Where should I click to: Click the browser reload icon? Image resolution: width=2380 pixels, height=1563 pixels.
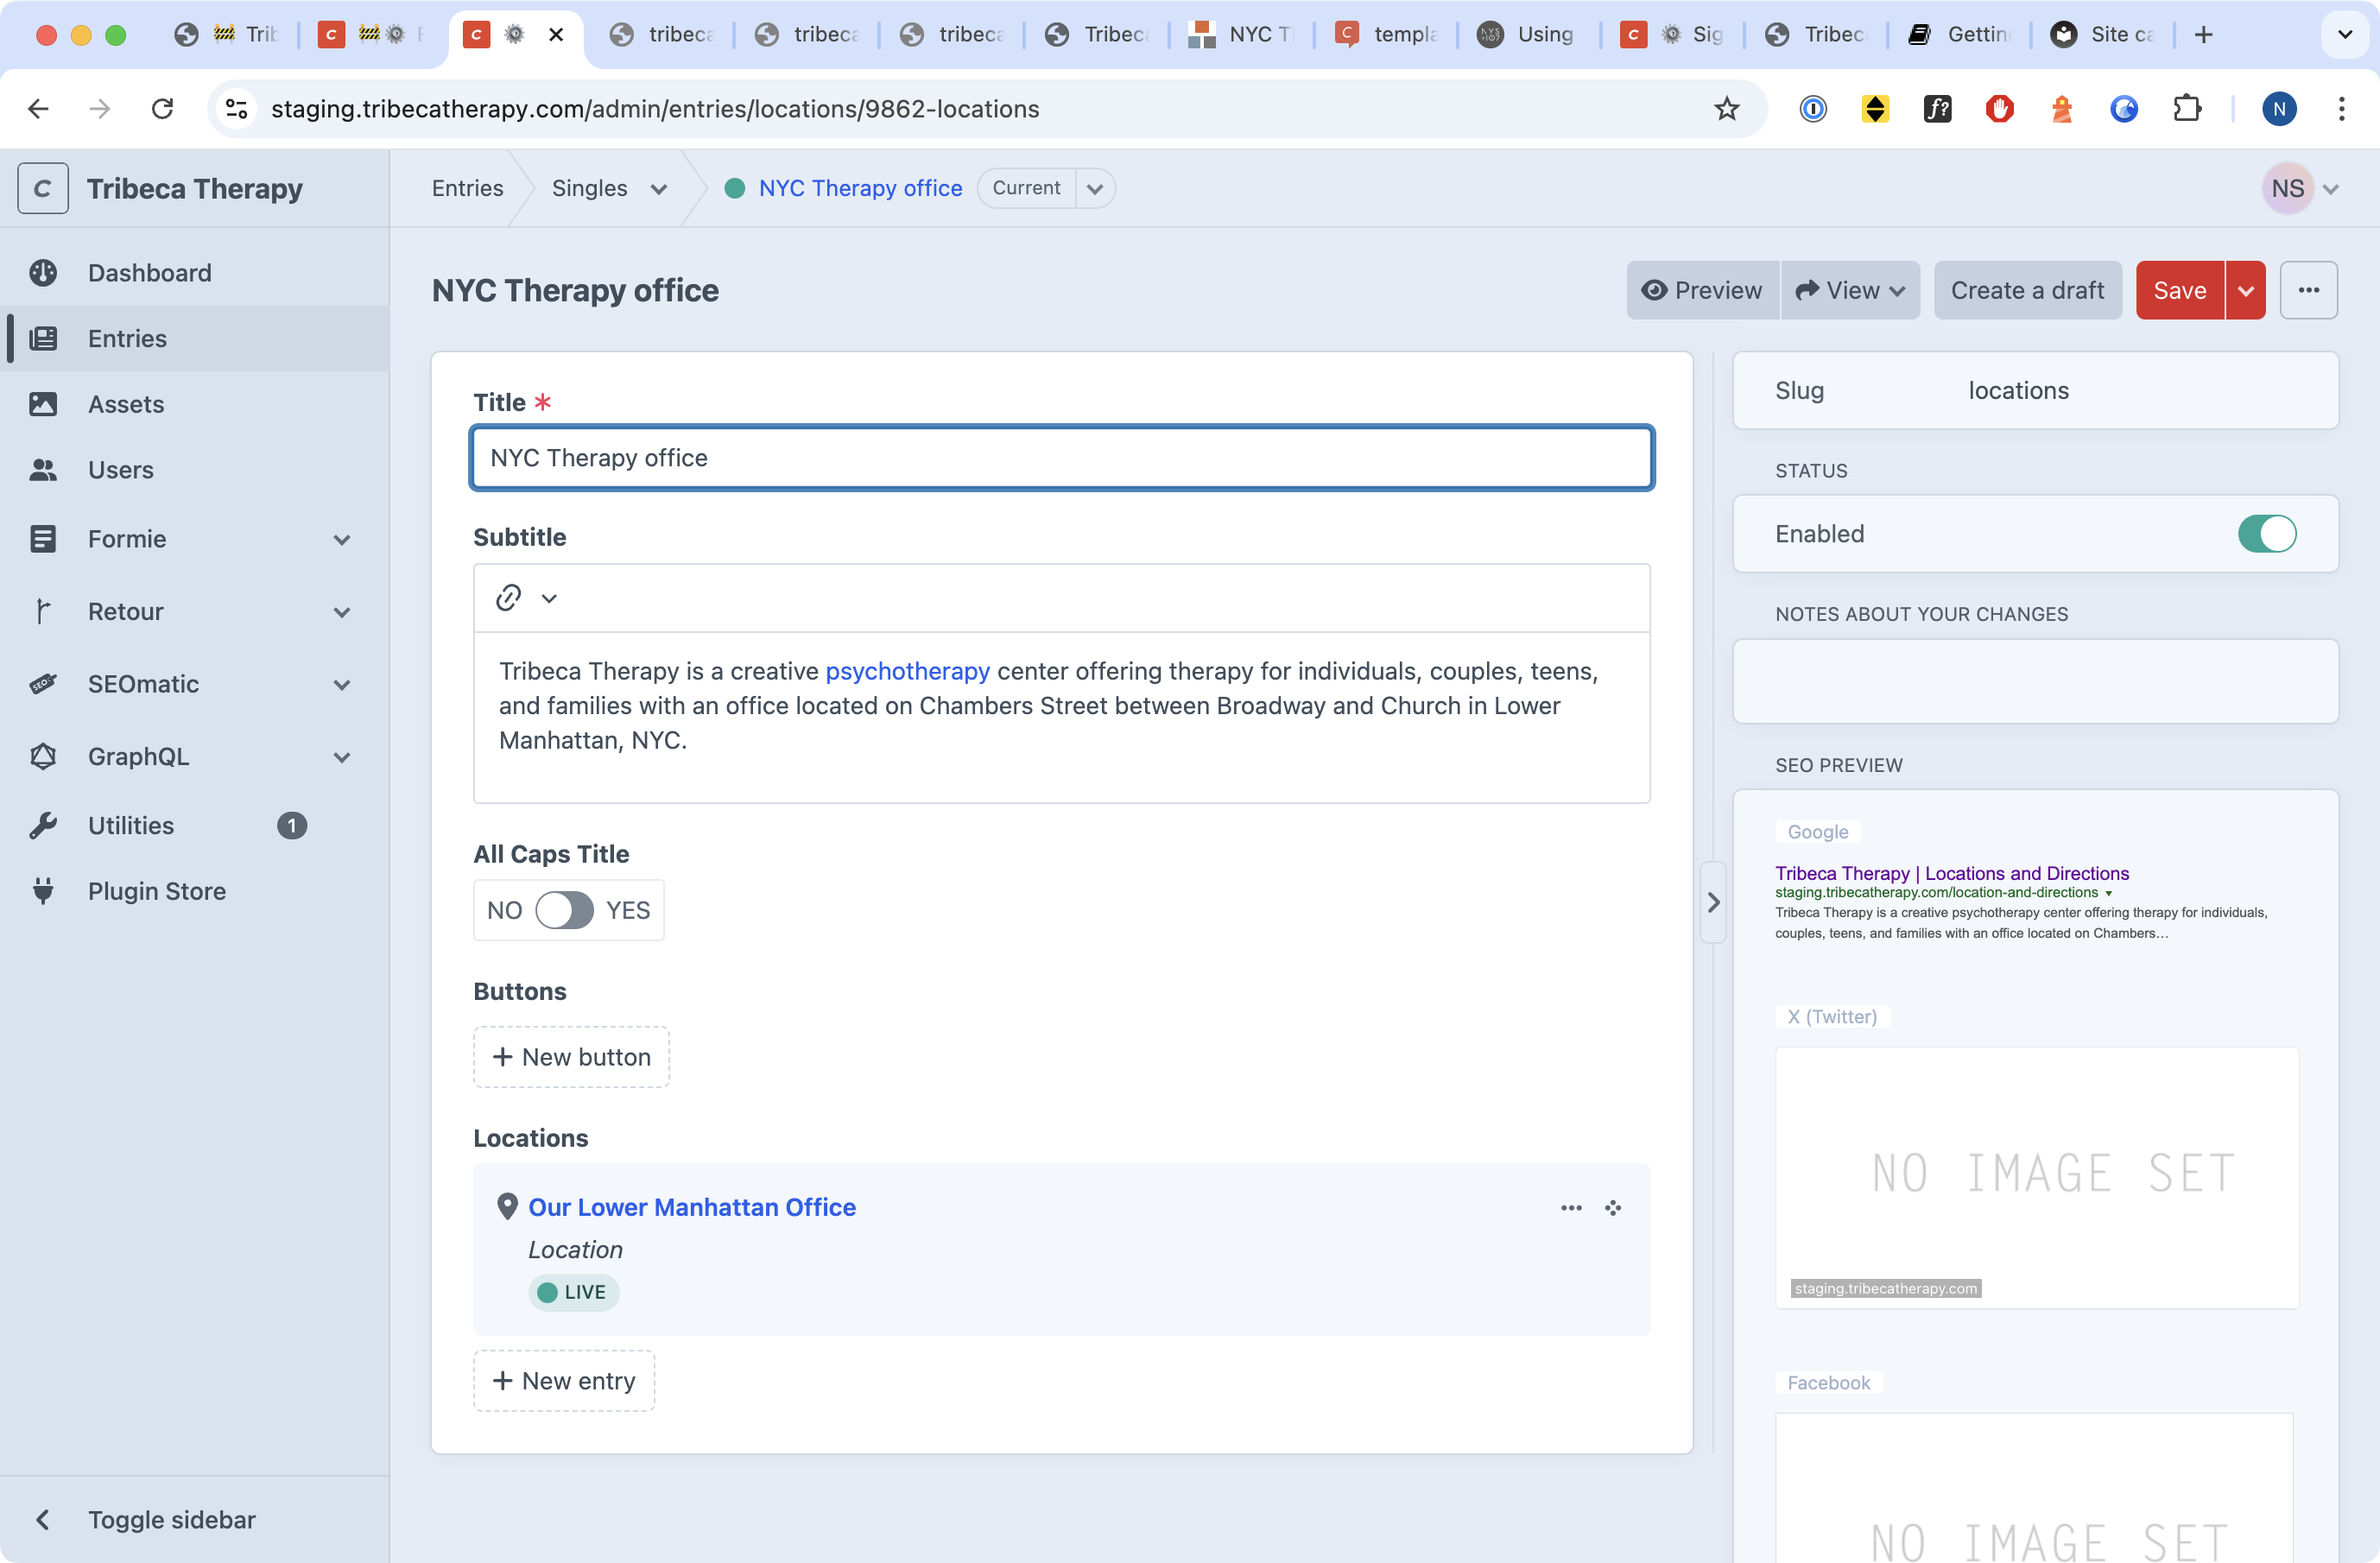(x=162, y=108)
